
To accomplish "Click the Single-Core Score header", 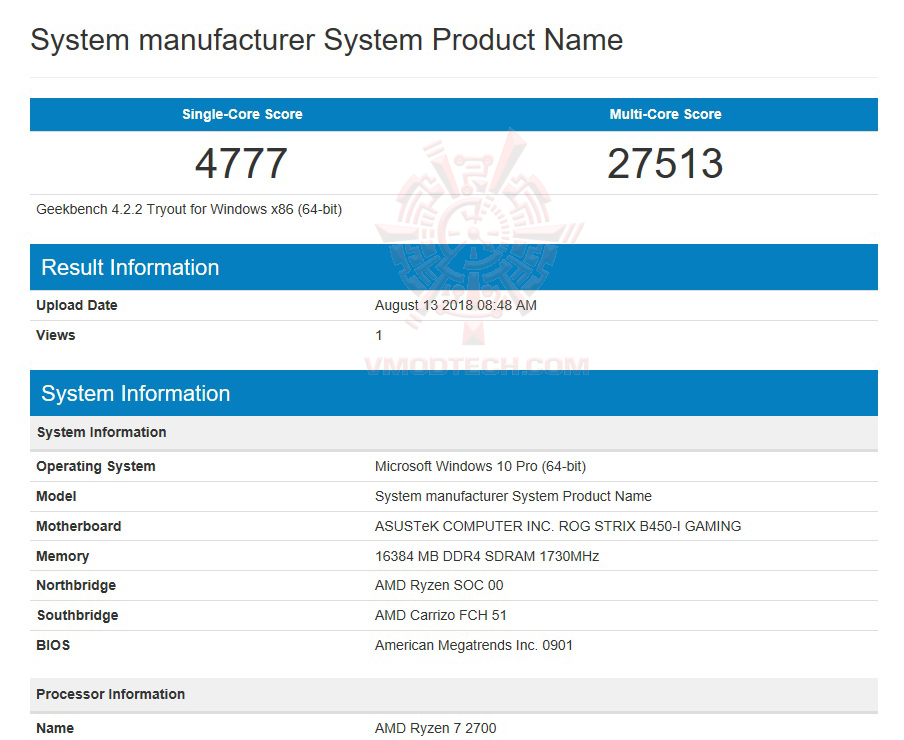I will [x=242, y=114].
